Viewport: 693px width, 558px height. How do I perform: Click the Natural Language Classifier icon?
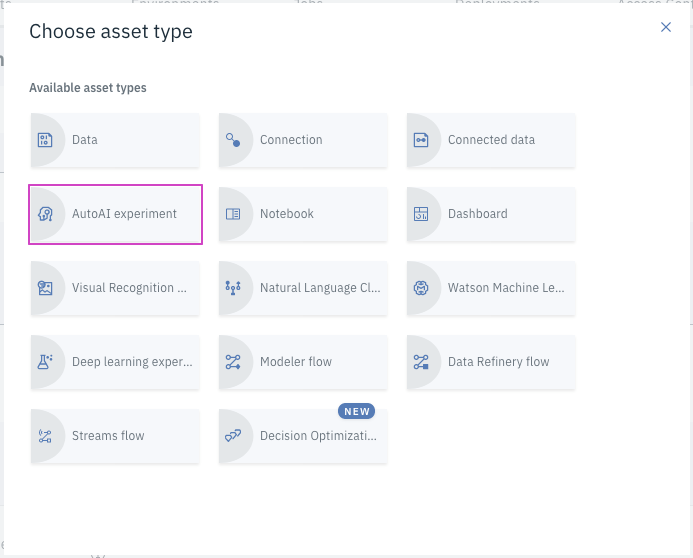tap(233, 288)
